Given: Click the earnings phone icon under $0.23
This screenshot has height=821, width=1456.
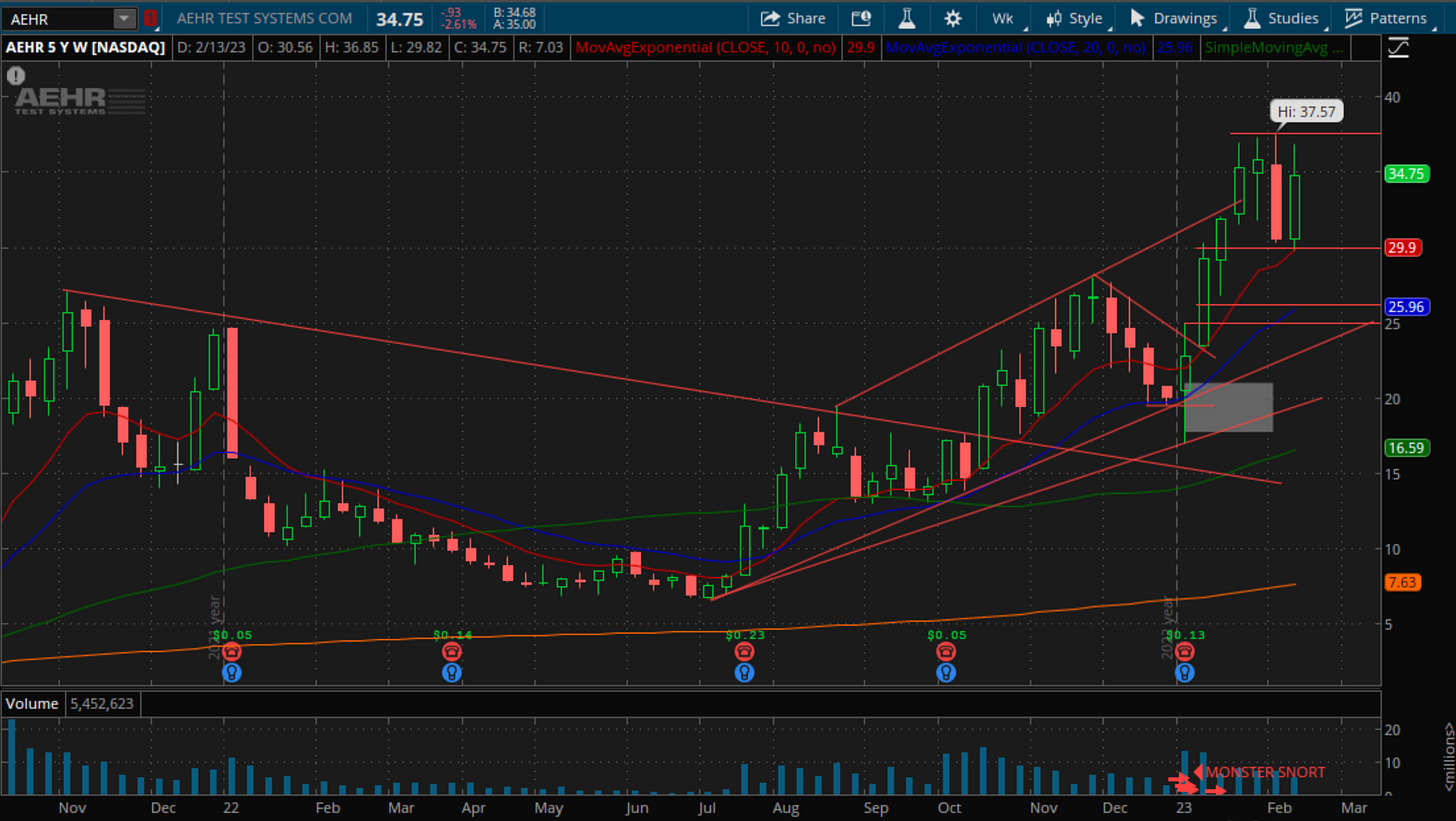Looking at the screenshot, I should (x=744, y=652).
